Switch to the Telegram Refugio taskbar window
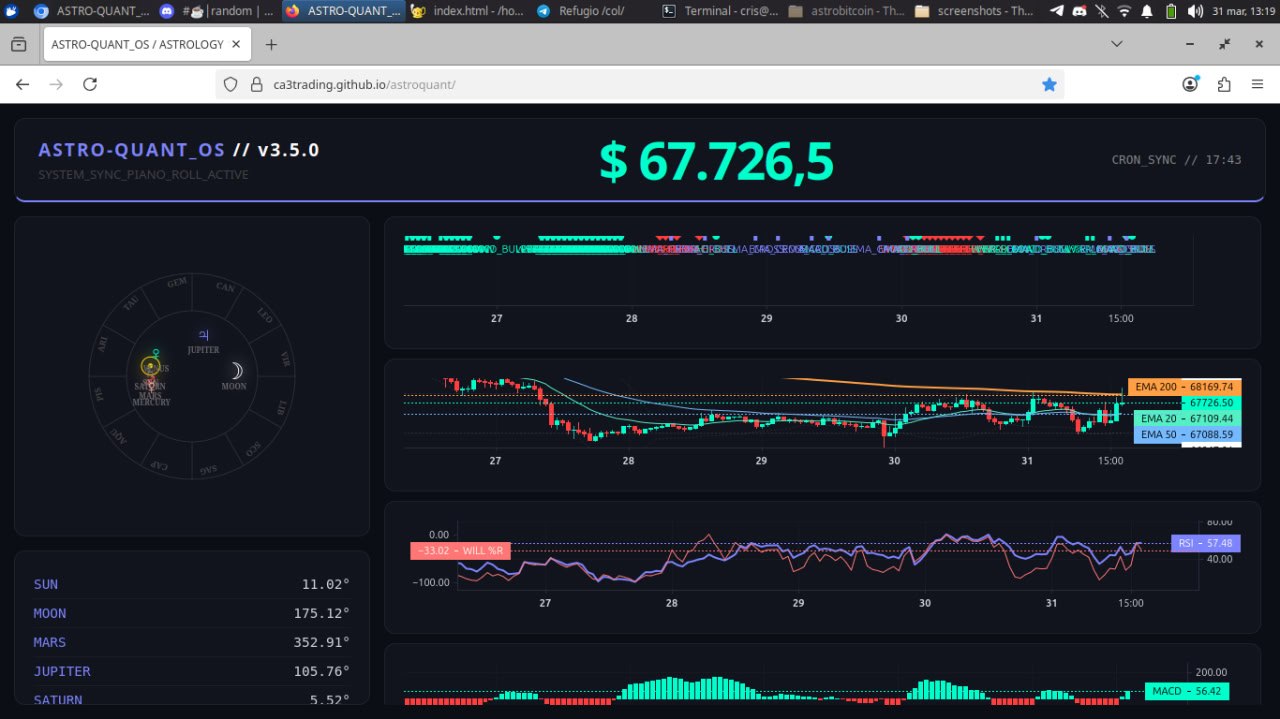This screenshot has width=1280, height=719. tap(594, 11)
